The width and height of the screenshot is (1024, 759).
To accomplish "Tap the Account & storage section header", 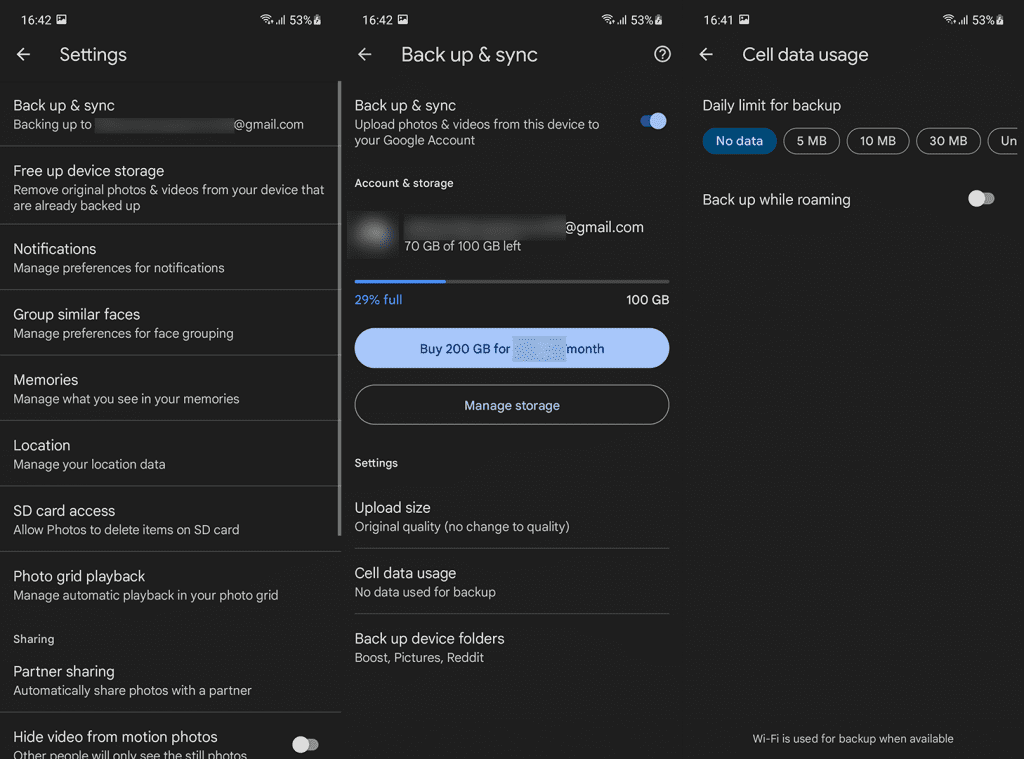I will tap(404, 183).
